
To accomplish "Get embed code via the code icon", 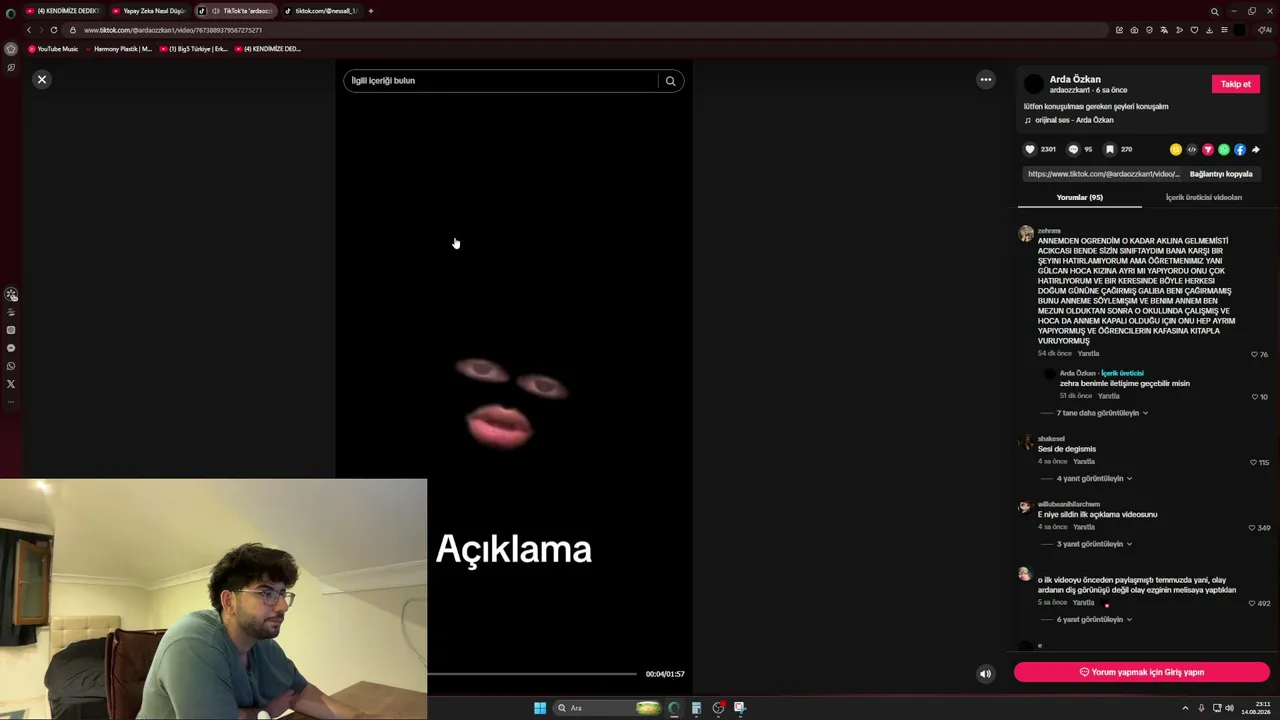I will tap(1192, 150).
